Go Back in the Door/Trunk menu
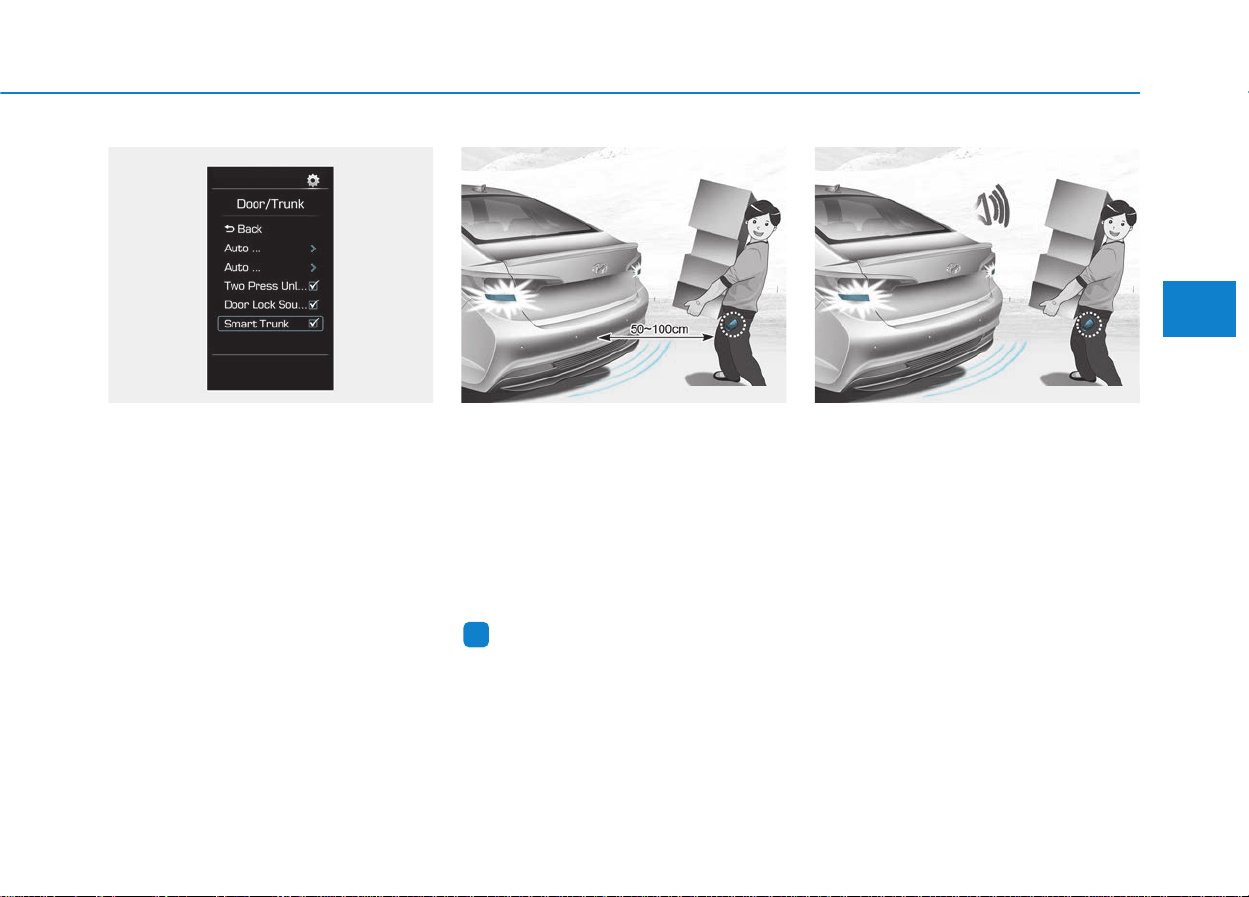This screenshot has width=1249, height=897. pyautogui.click(x=243, y=229)
